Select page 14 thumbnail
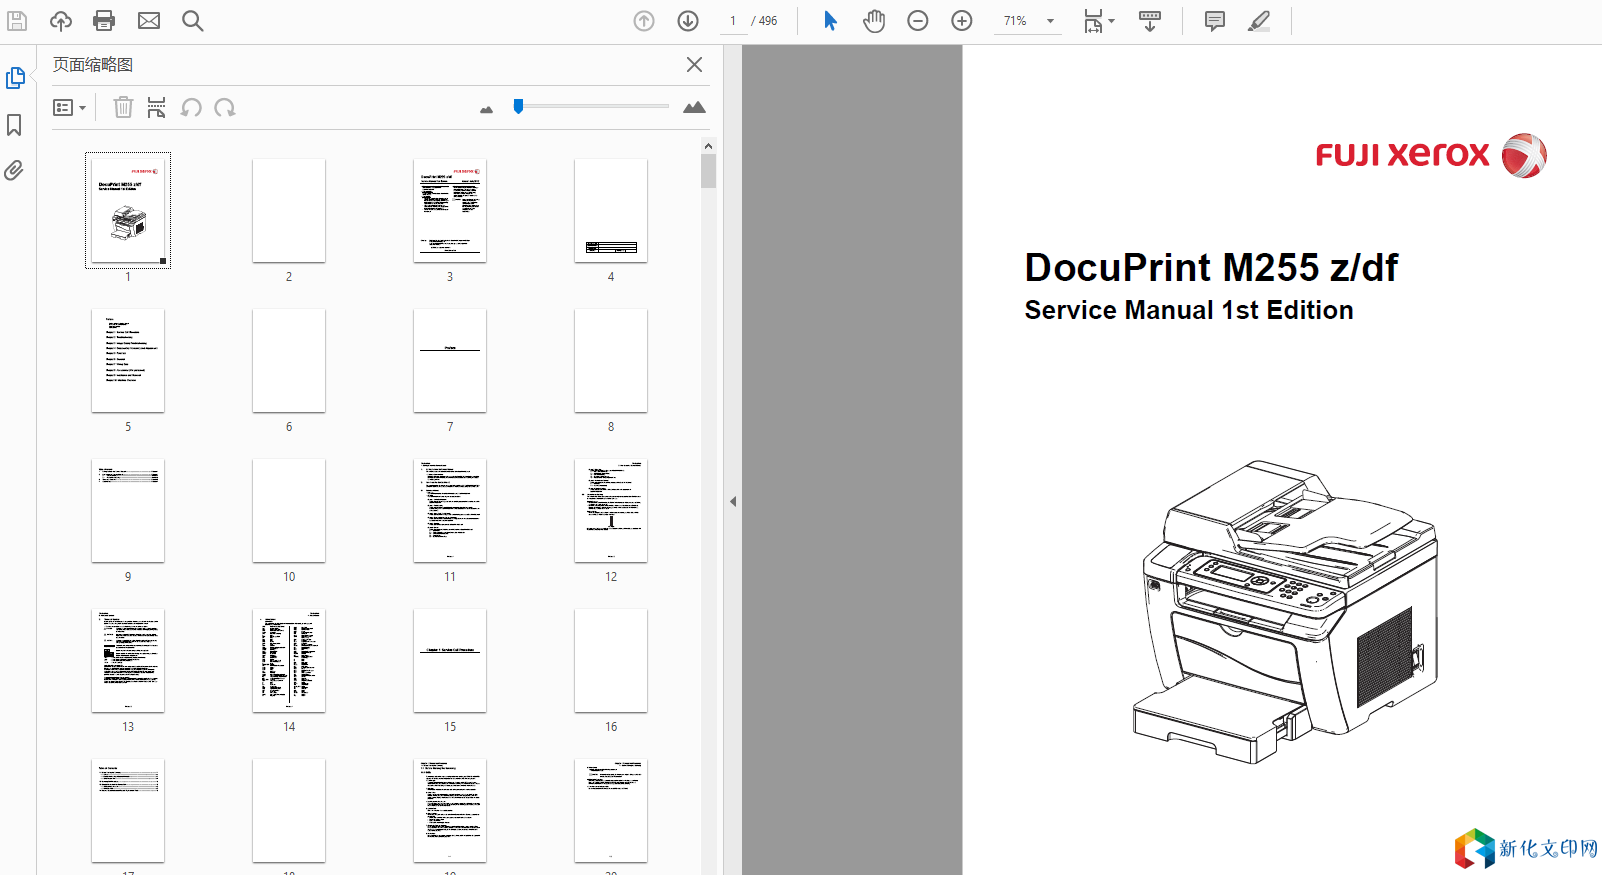 point(289,661)
